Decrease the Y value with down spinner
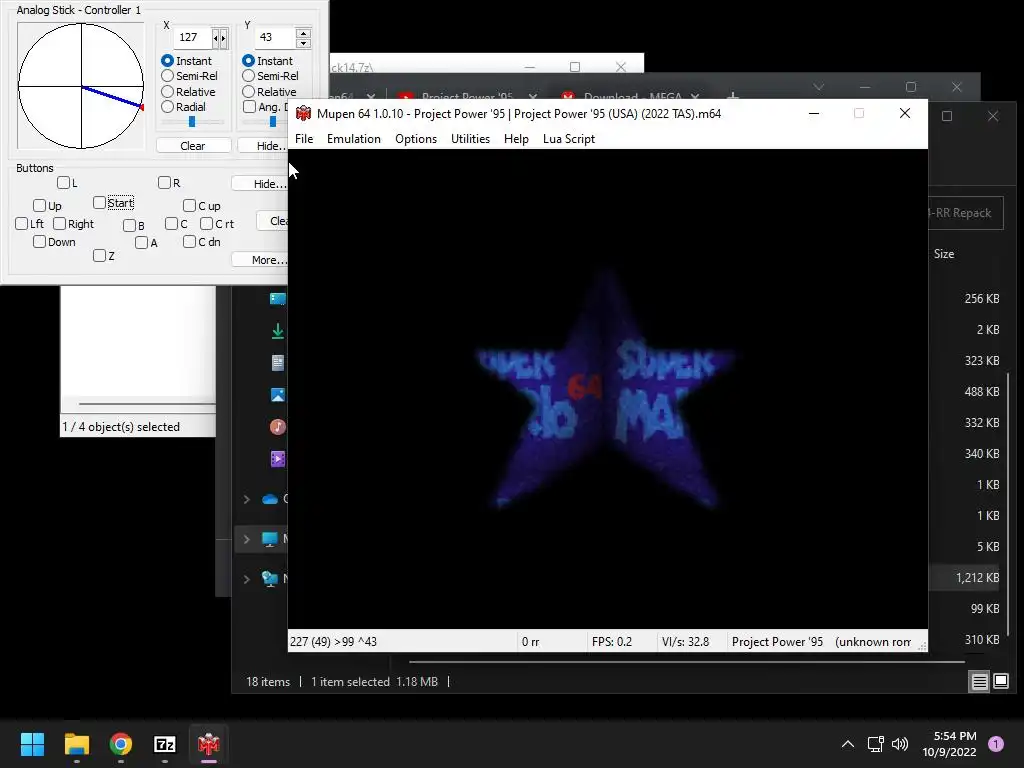 pos(303,43)
